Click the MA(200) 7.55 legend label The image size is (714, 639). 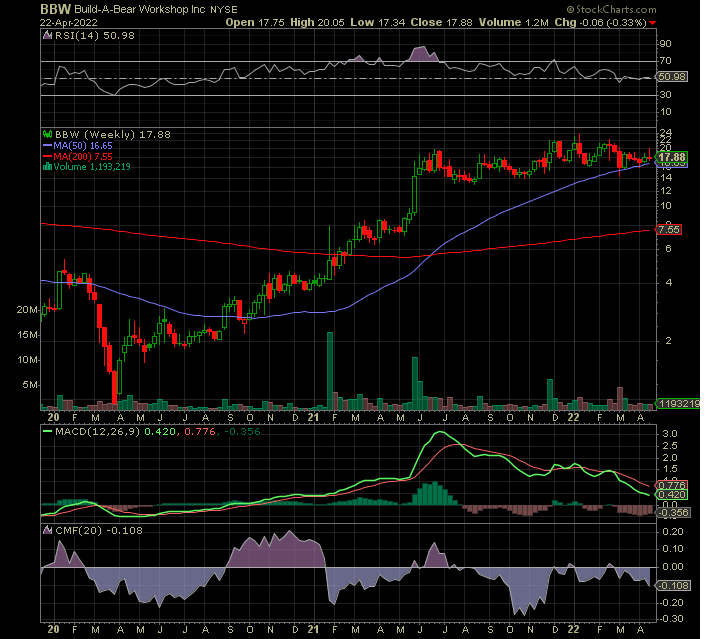coord(83,156)
